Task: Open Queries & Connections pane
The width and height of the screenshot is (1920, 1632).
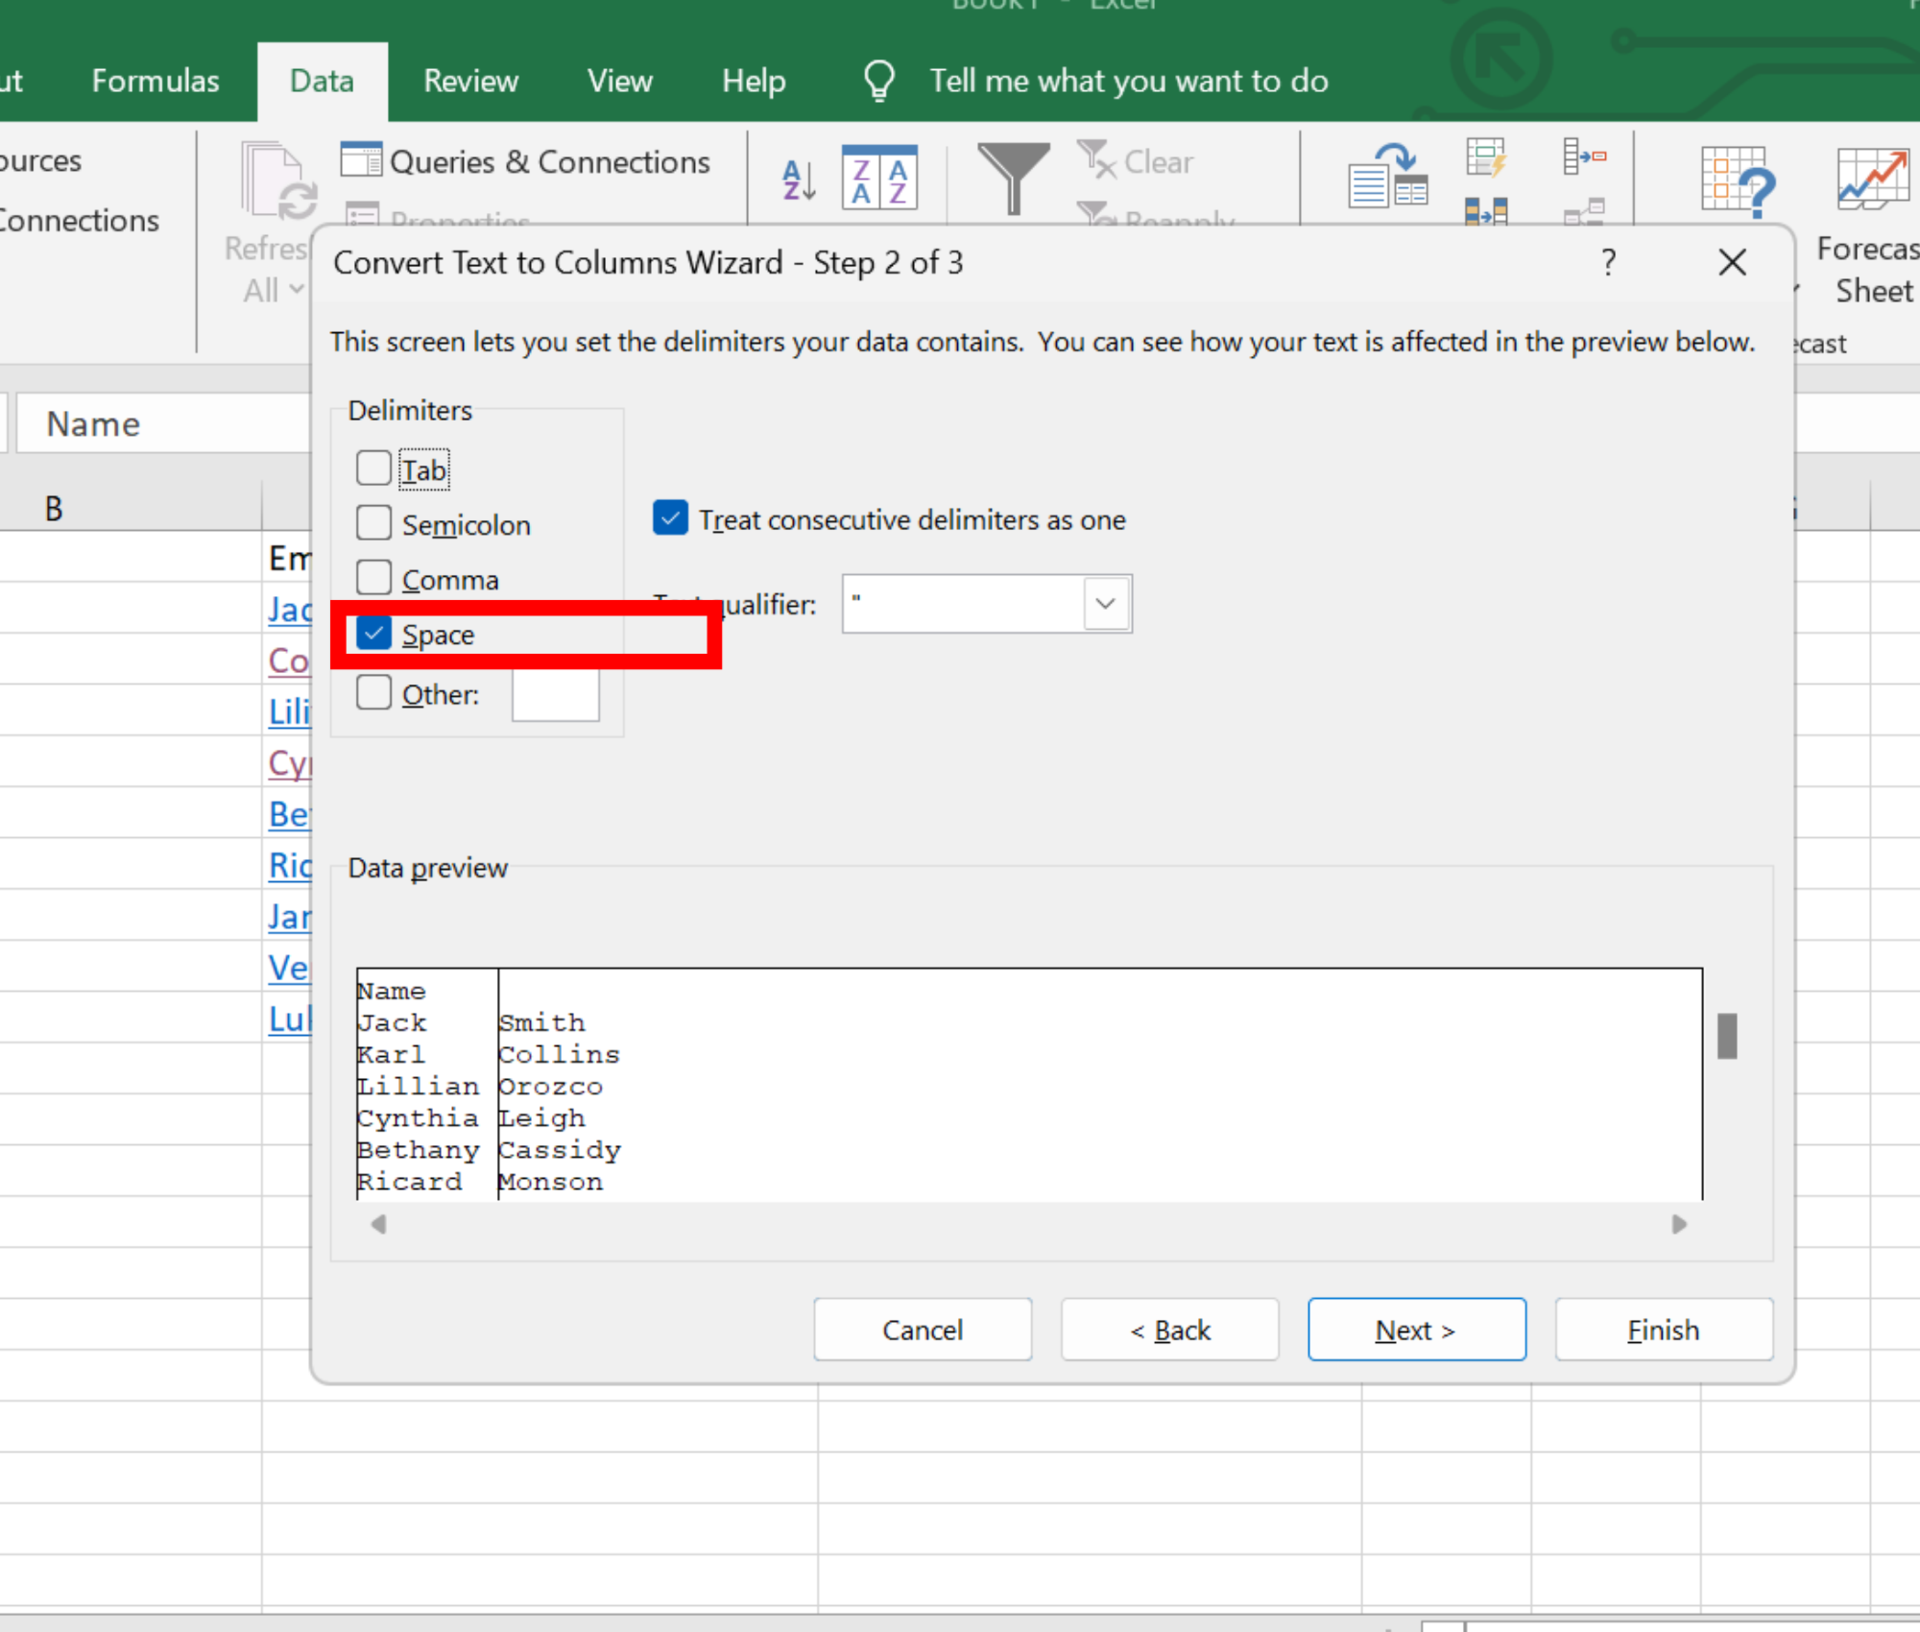Action: [526, 161]
